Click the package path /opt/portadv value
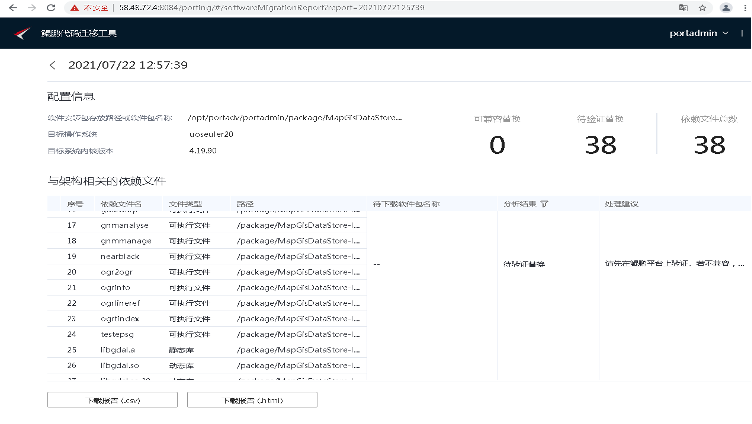Viewport: 752px width, 424px height. tap(295, 118)
